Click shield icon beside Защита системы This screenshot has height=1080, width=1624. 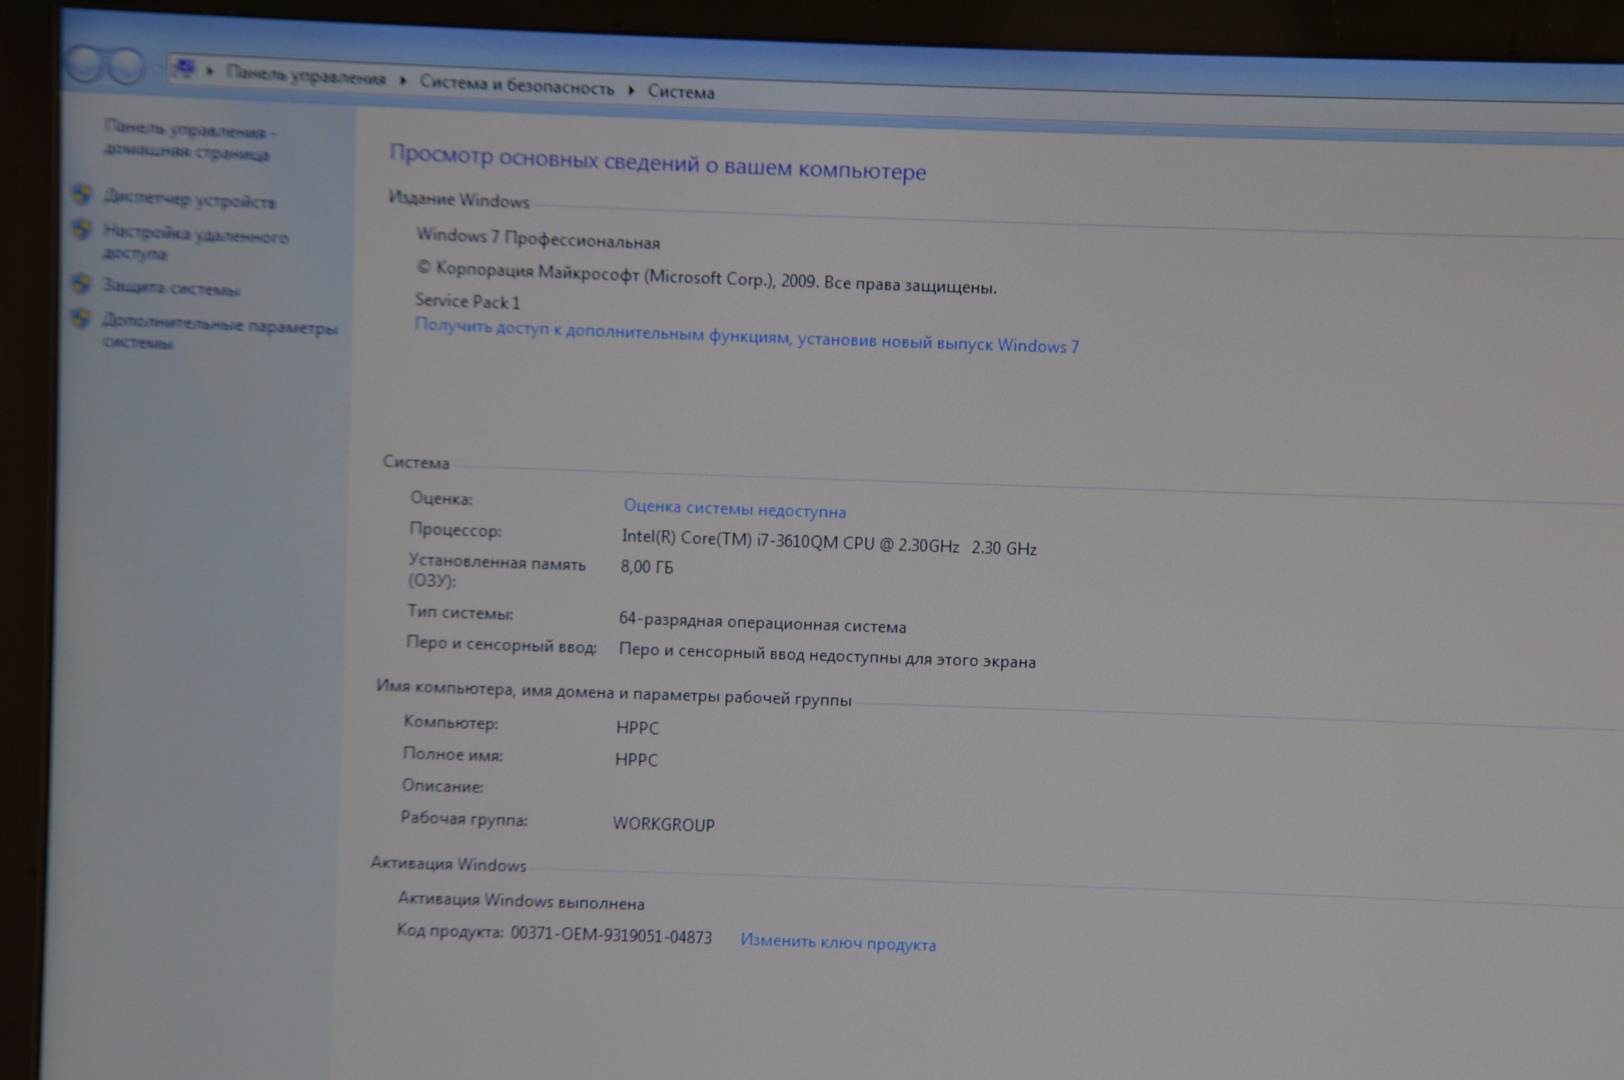point(81,285)
